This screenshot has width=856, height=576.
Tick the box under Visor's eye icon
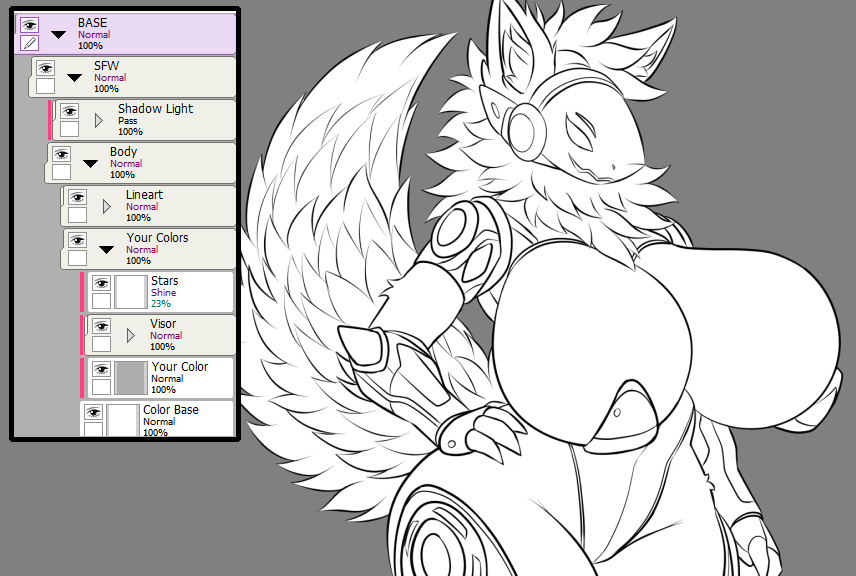(x=101, y=345)
